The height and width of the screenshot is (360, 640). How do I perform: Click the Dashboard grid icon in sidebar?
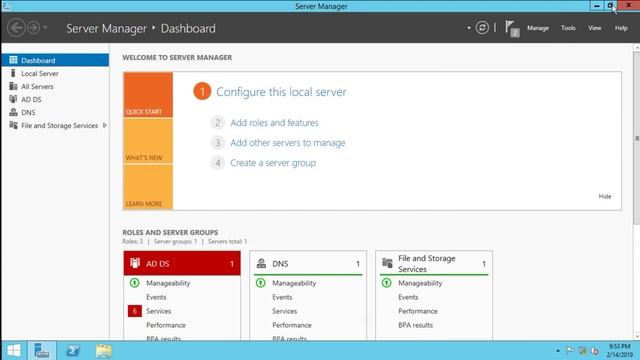(x=13, y=60)
